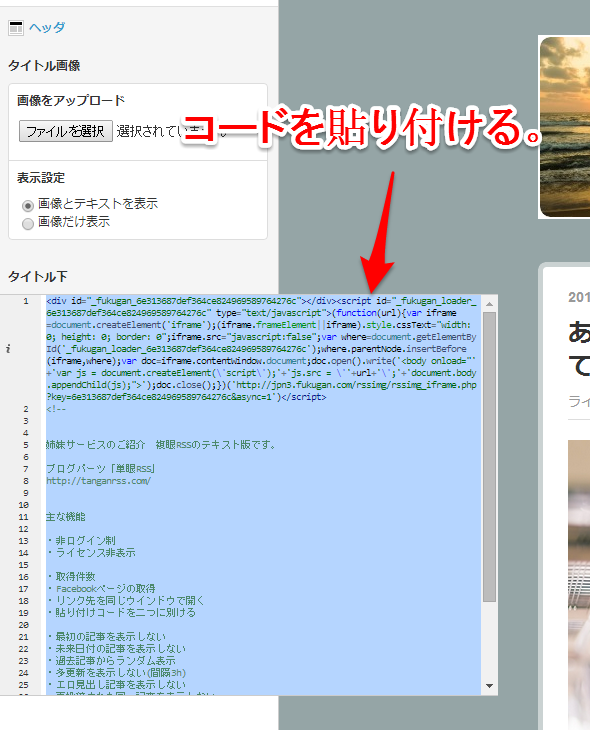Click the ・Facebookページの取得 line
Image resolution: width=590 pixels, height=730 pixels.
[x=101, y=589]
